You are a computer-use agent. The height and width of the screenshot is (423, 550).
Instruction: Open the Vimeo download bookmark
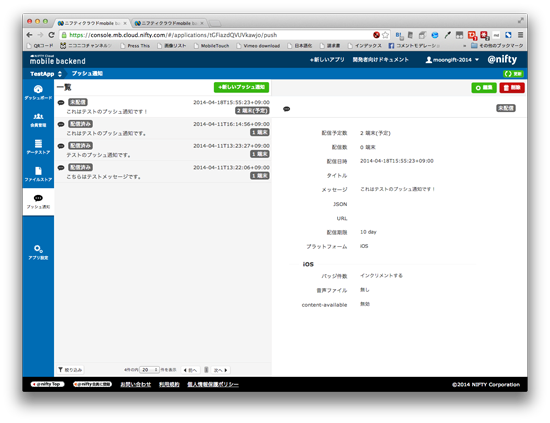click(258, 46)
